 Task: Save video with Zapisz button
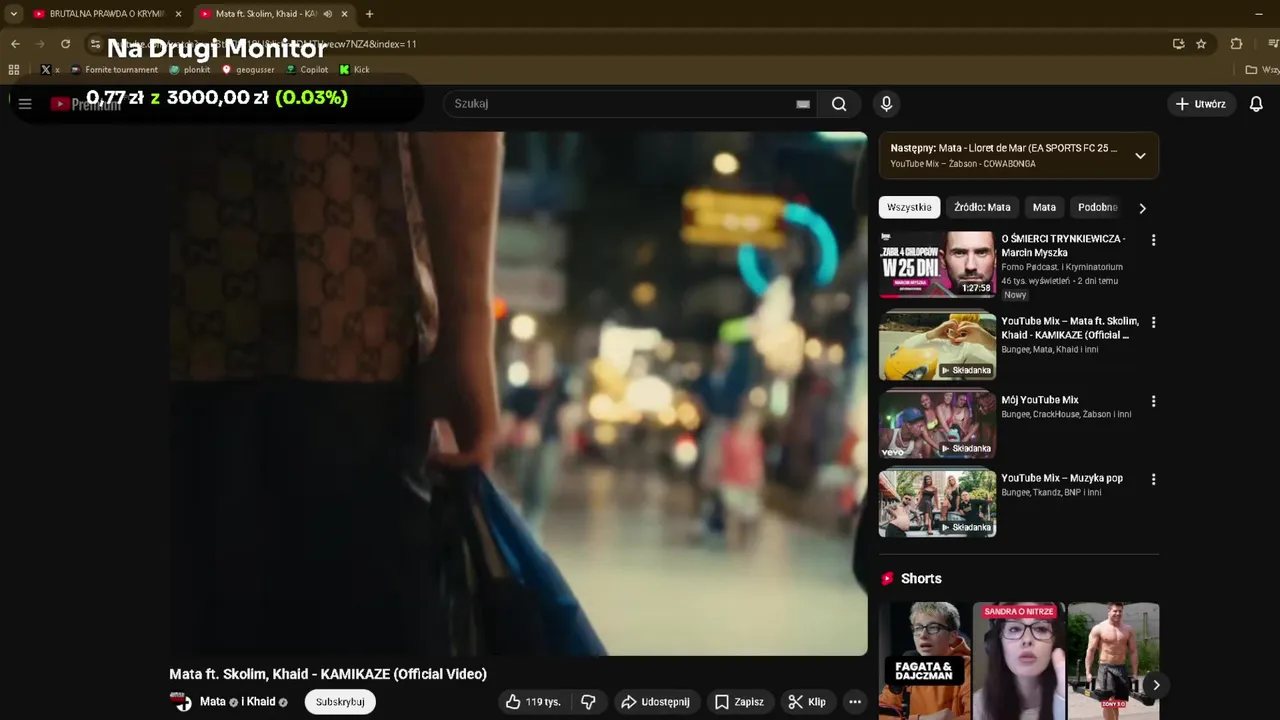[x=739, y=702]
